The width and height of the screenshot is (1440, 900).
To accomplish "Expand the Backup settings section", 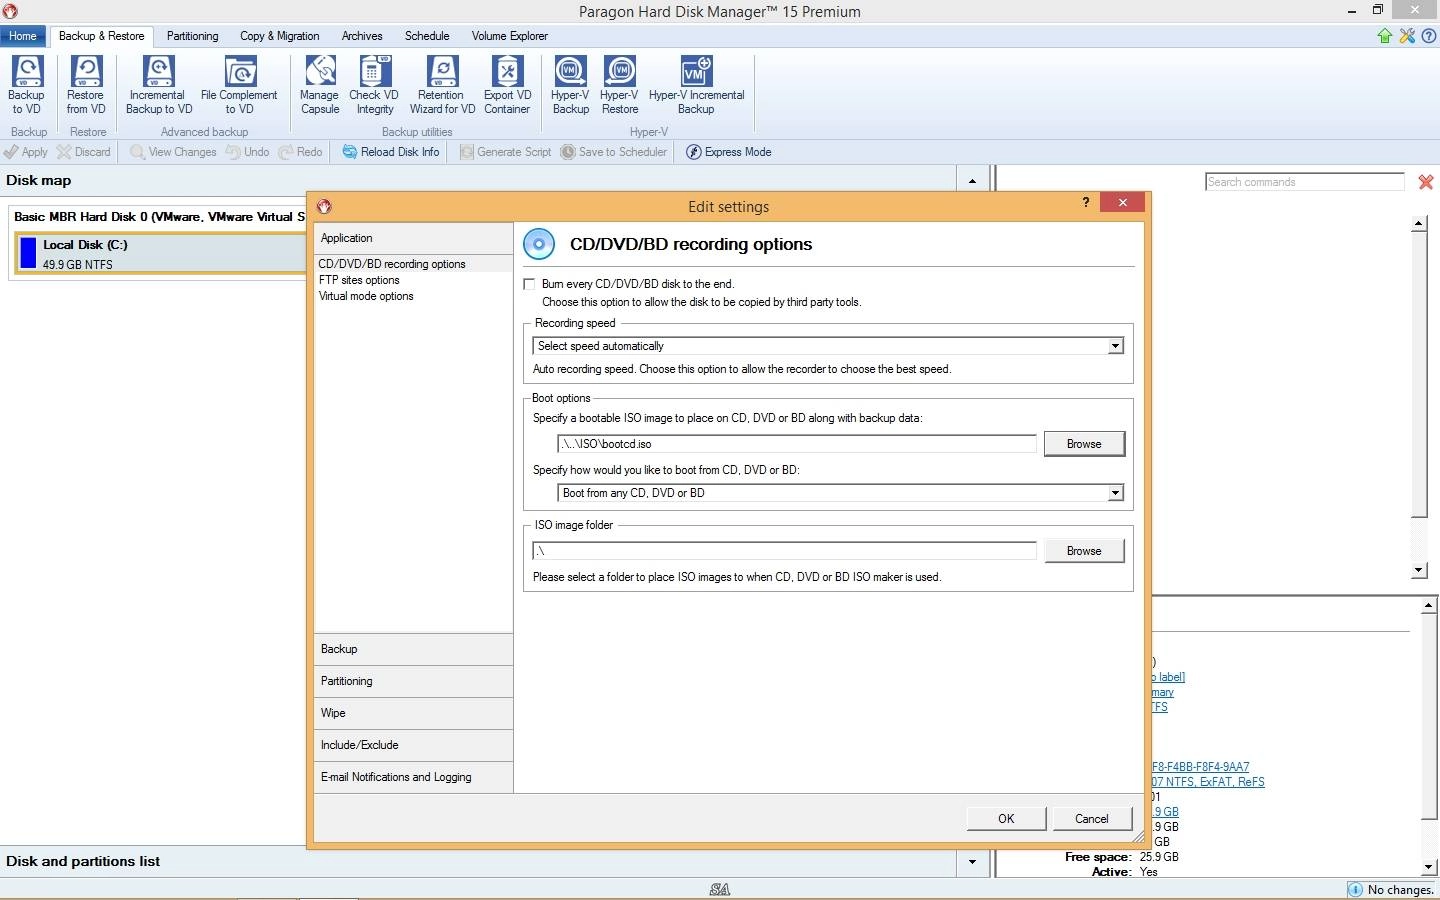I will (413, 649).
